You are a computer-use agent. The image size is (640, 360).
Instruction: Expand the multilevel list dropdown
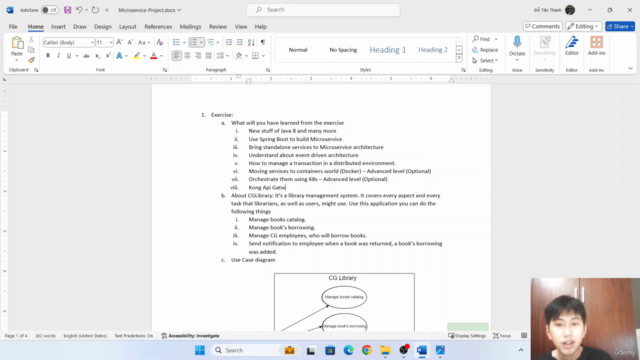(x=218, y=42)
